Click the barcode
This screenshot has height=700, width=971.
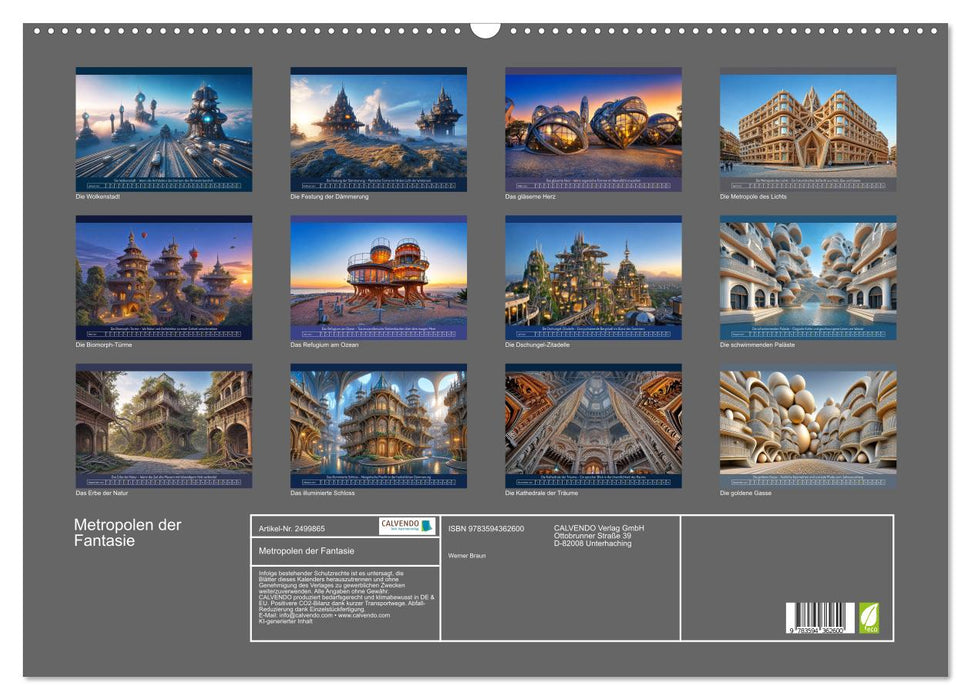821,618
